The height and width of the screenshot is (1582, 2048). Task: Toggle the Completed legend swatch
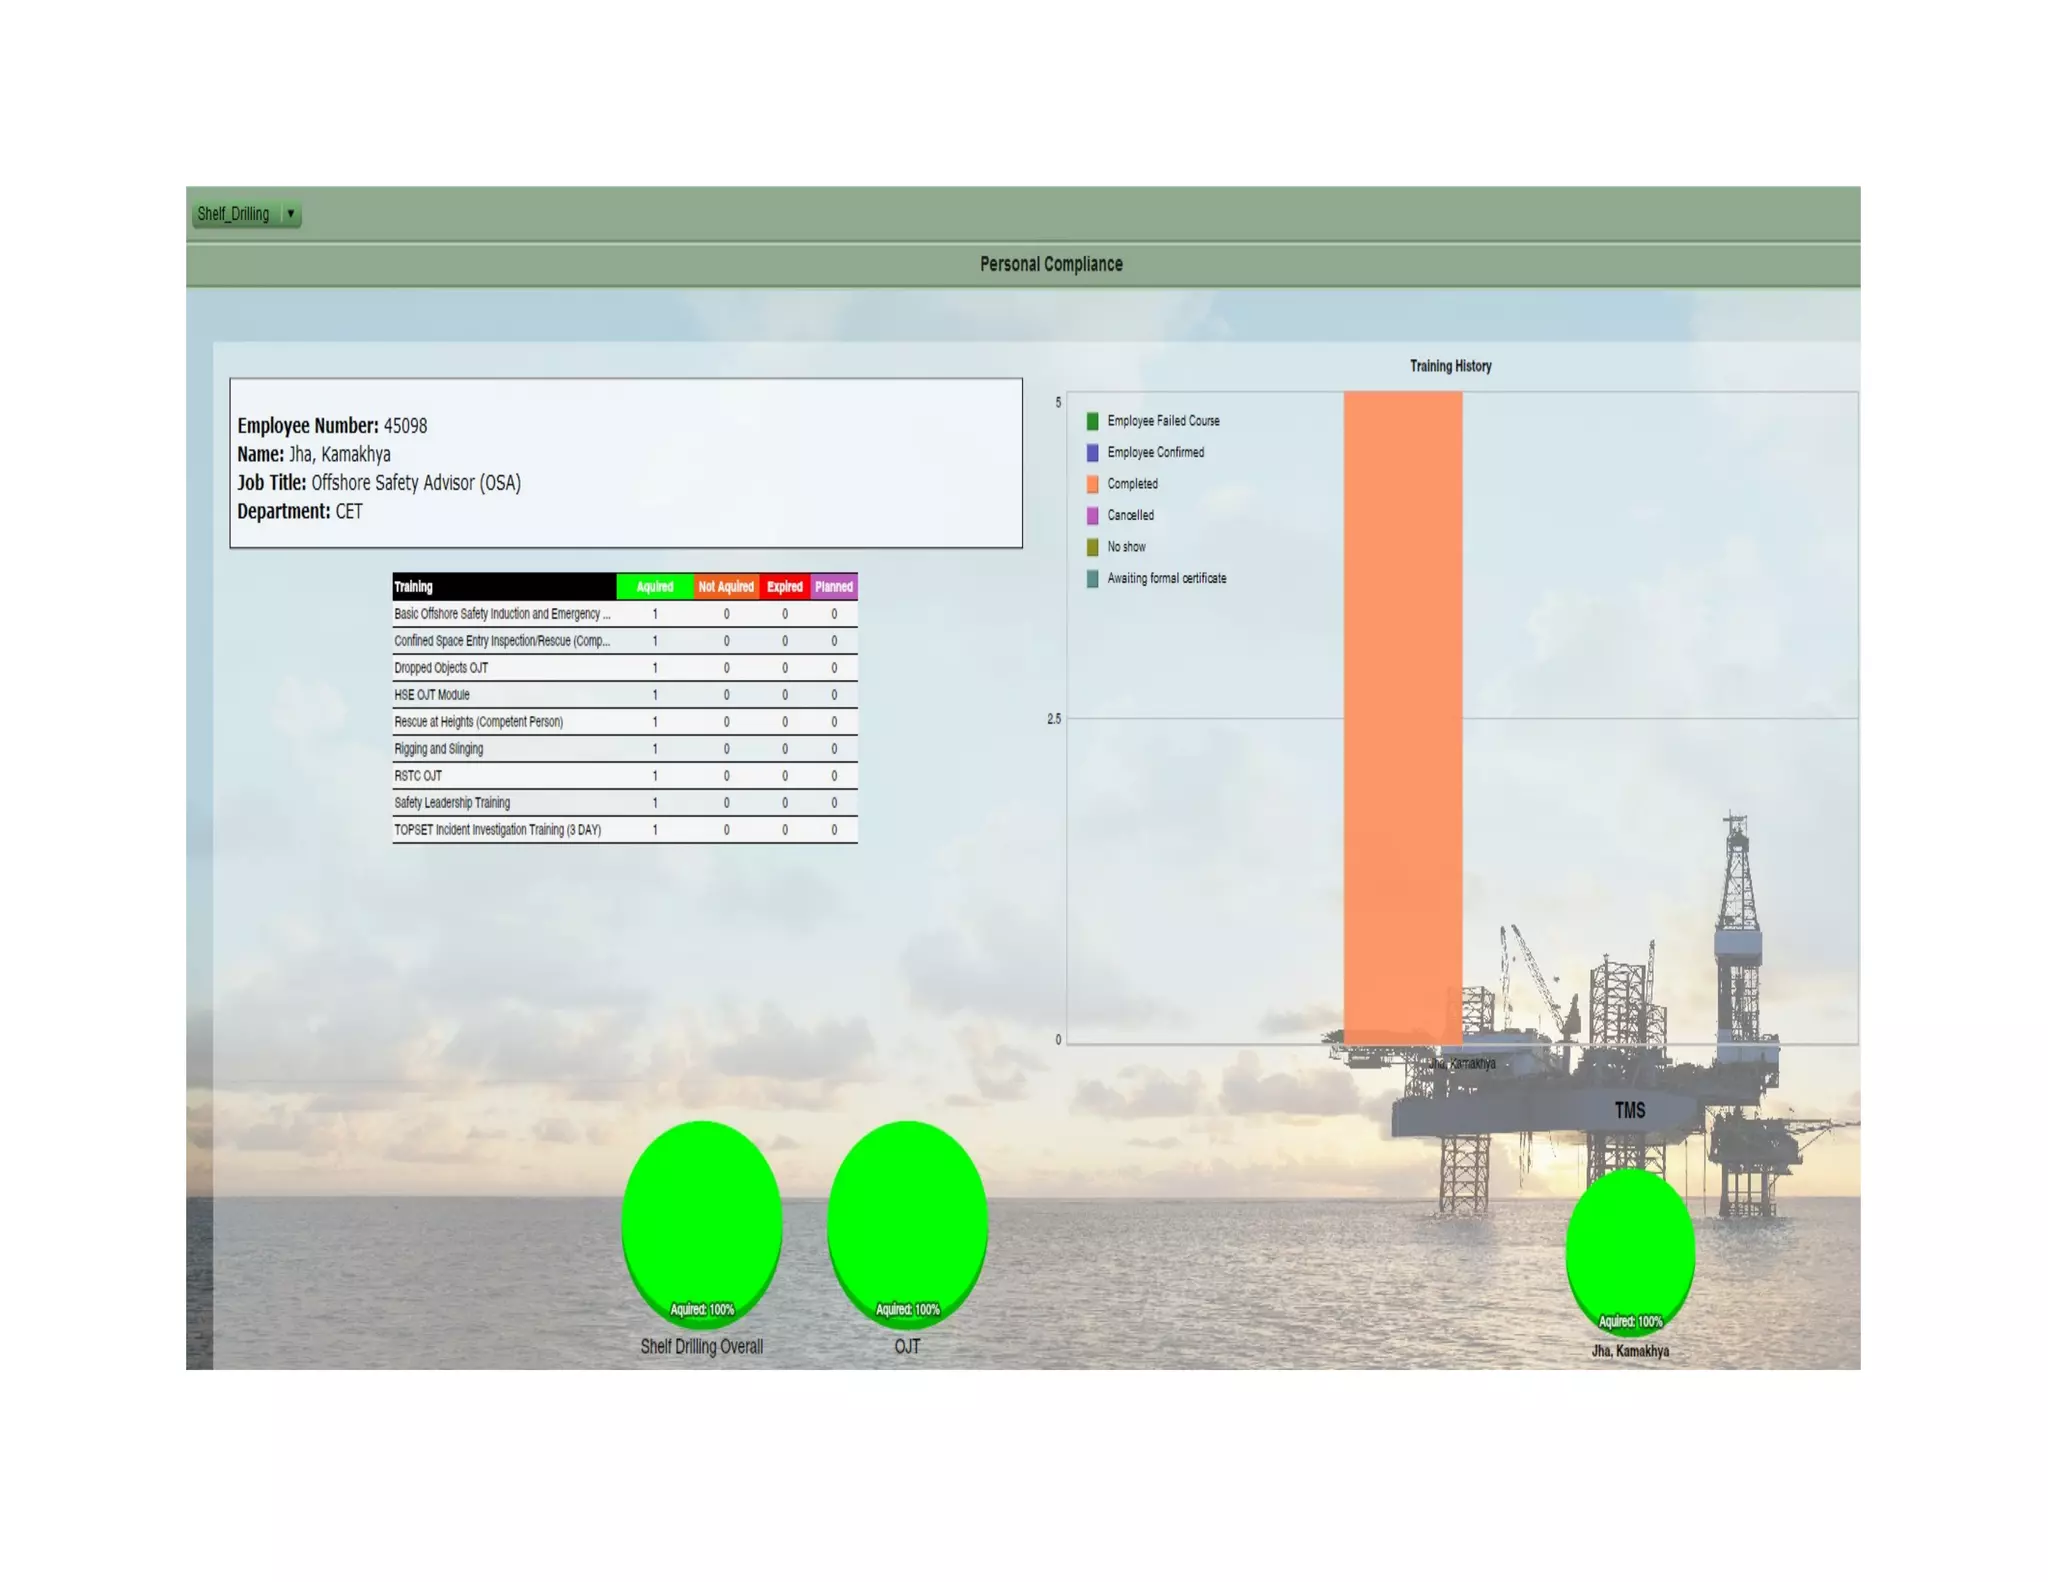click(x=1092, y=484)
